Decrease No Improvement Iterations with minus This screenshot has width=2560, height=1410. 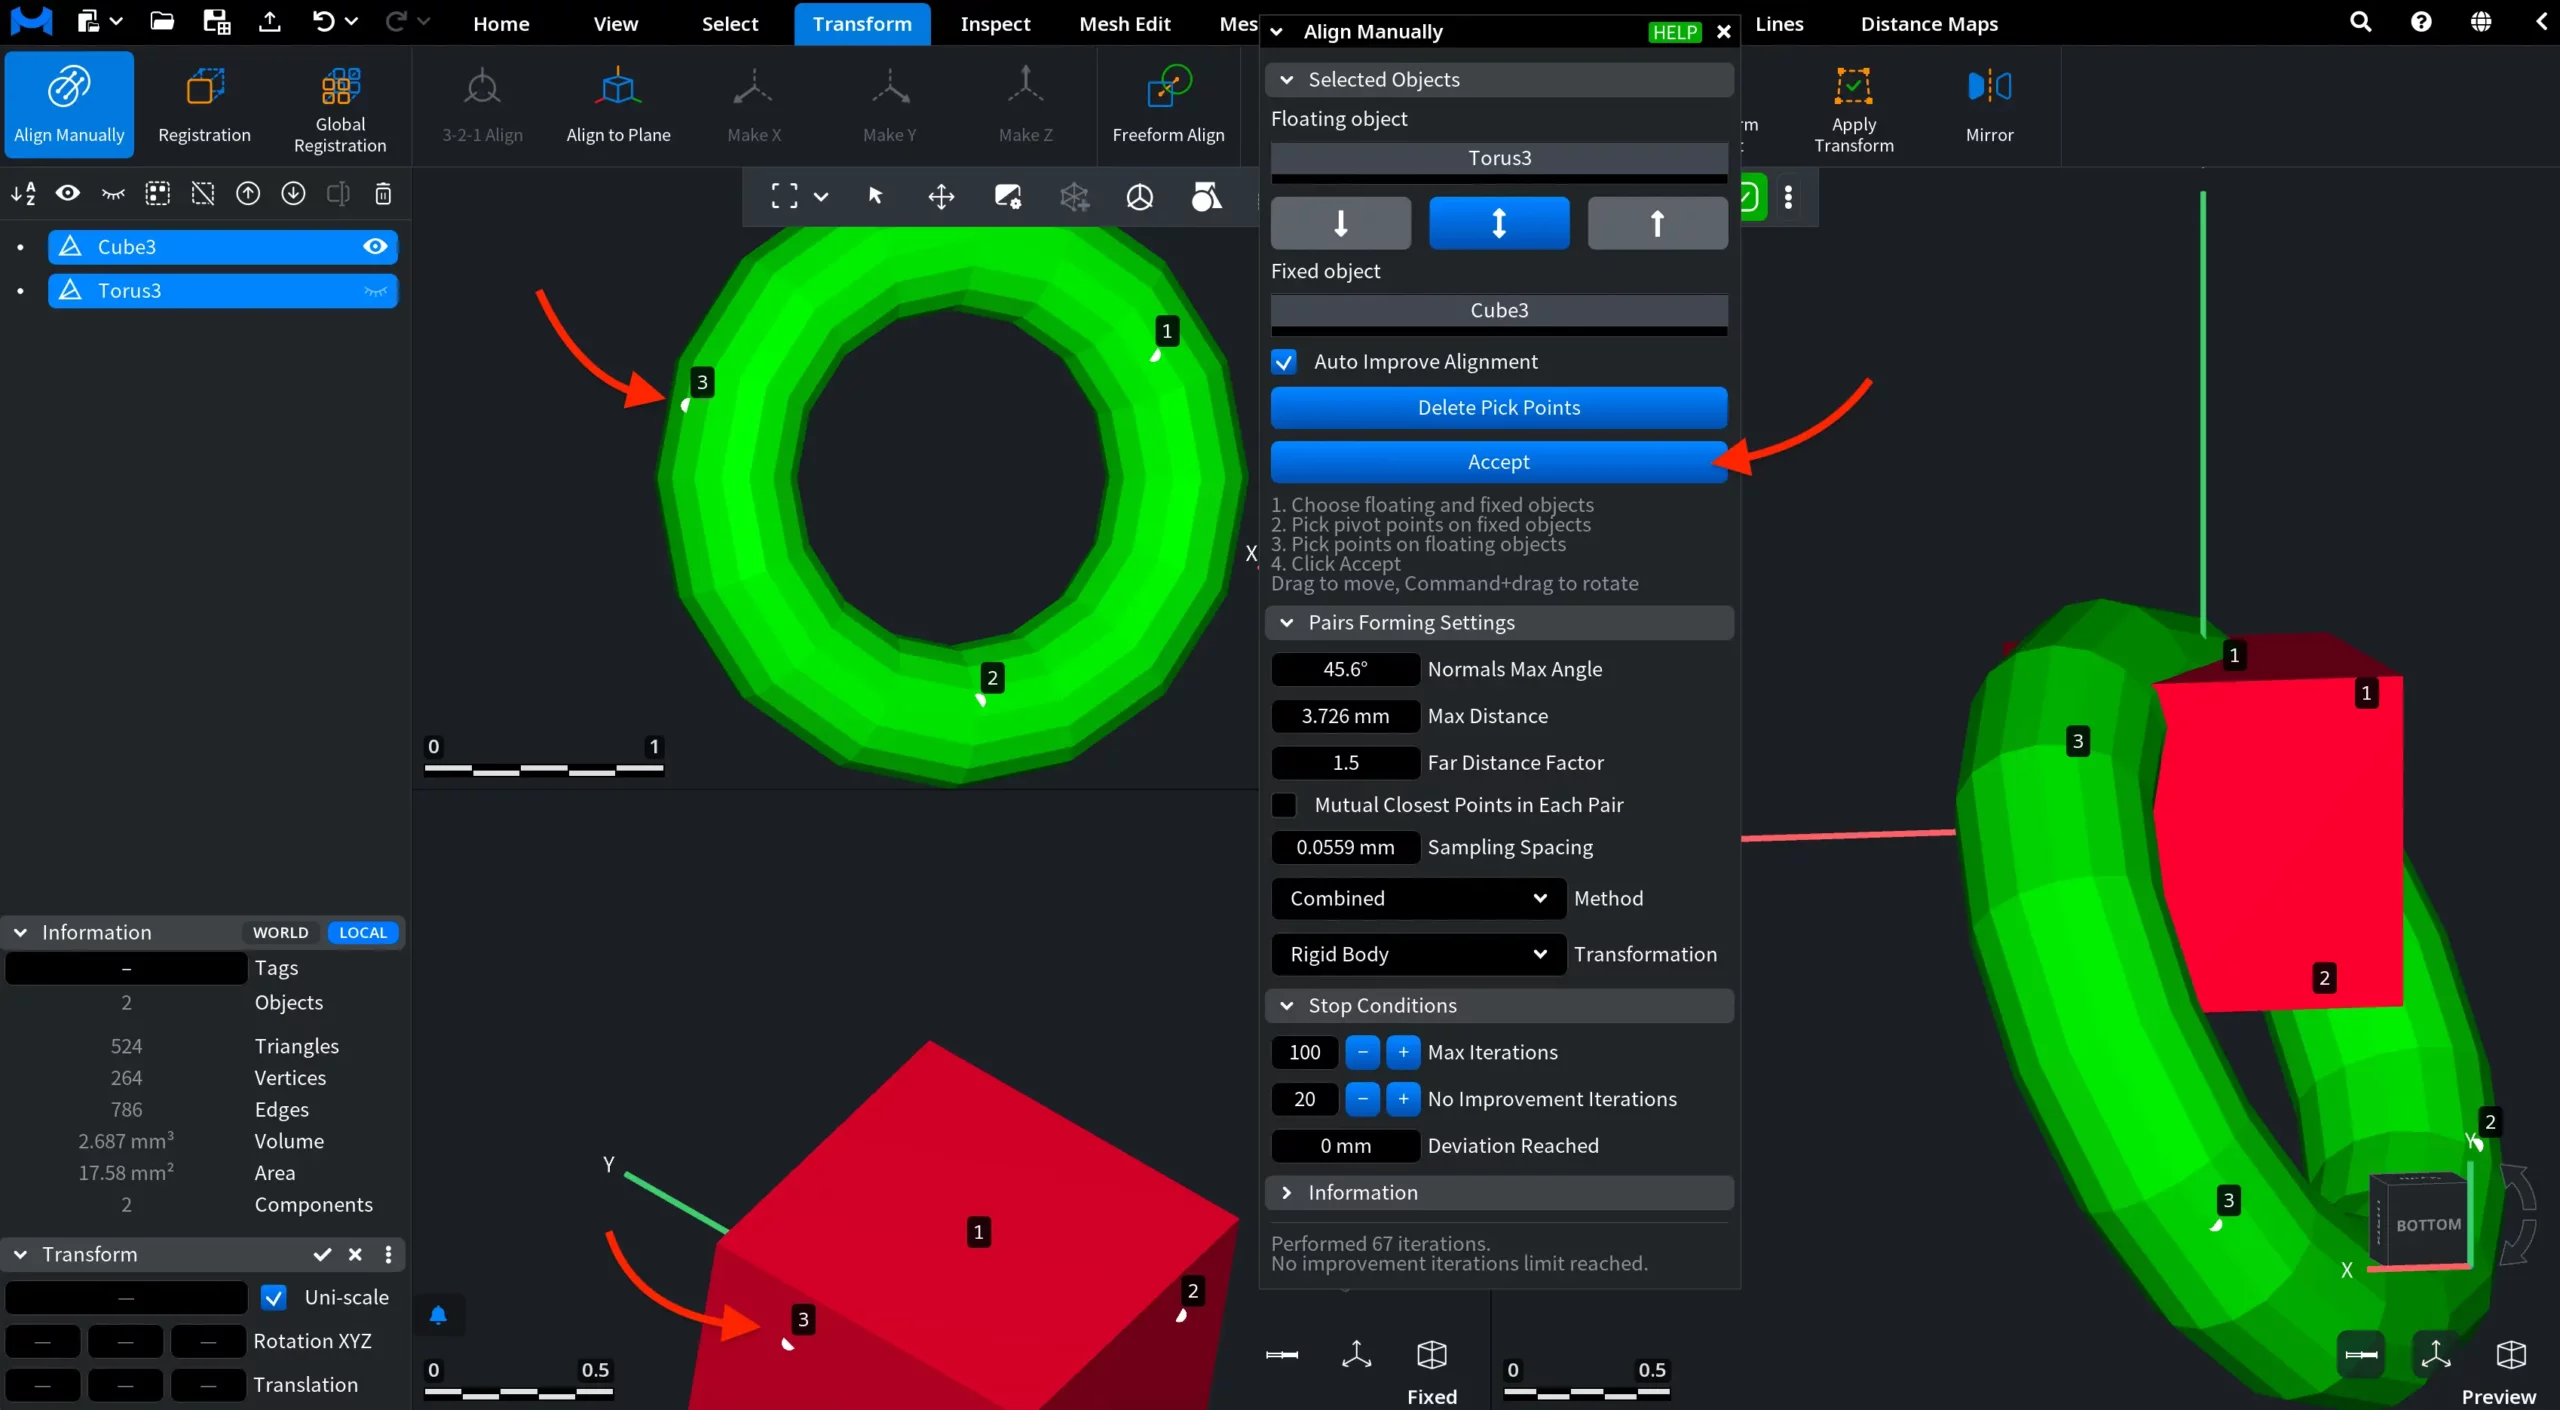[1362, 1099]
